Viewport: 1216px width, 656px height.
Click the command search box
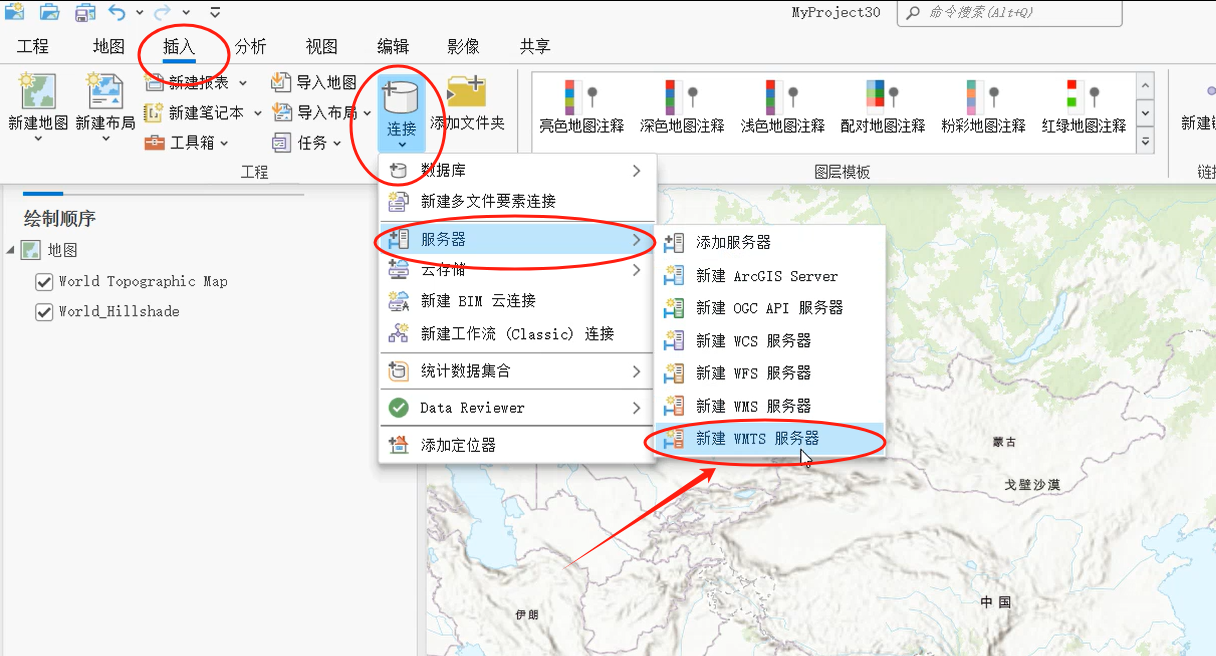tap(1010, 13)
